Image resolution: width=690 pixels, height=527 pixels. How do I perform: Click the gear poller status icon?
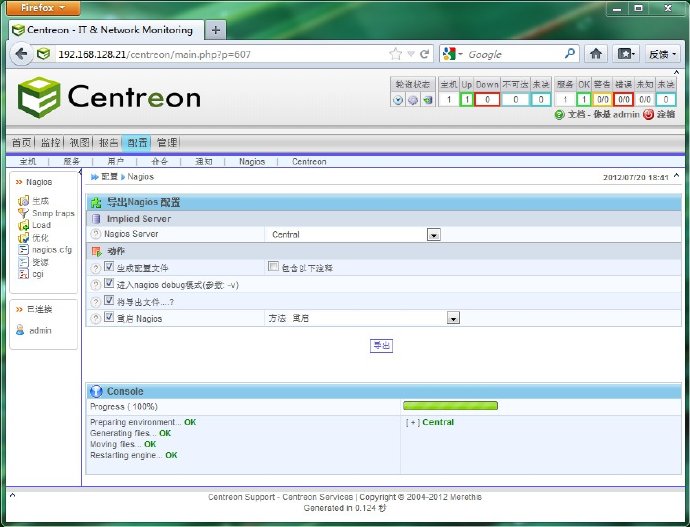pyautogui.click(x=413, y=100)
